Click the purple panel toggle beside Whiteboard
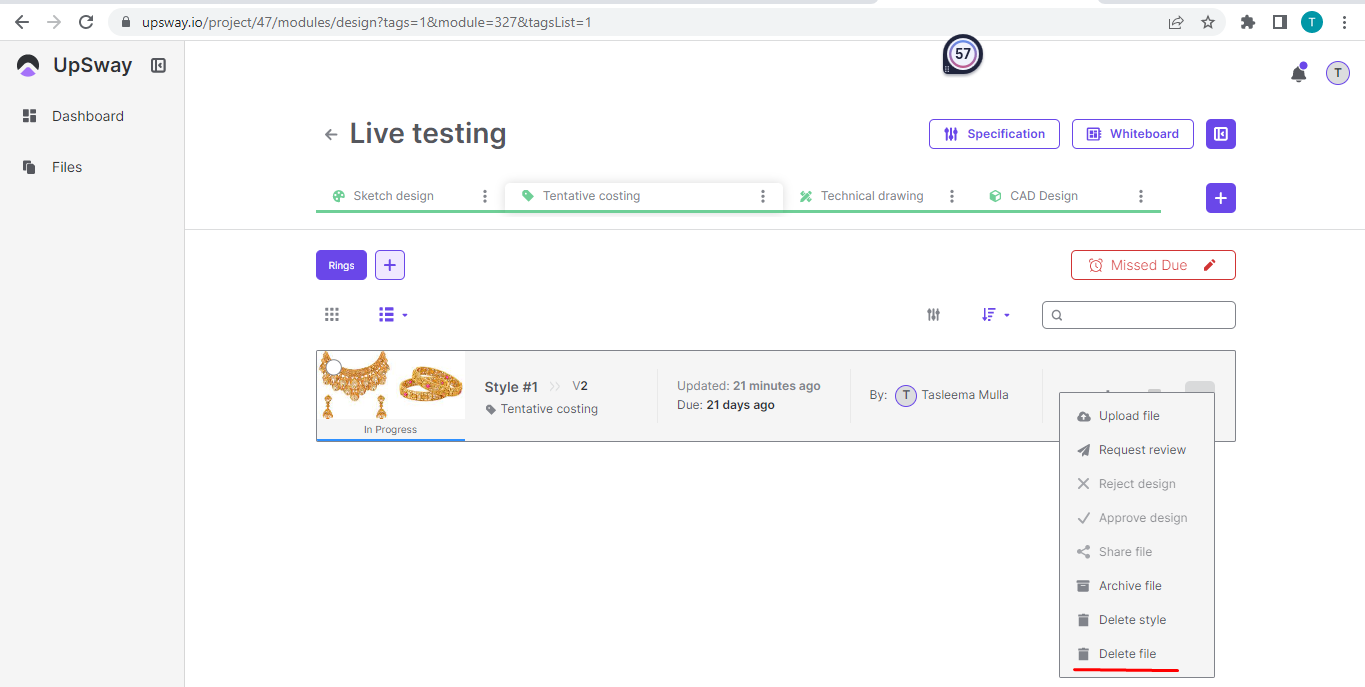The height and width of the screenshot is (687, 1365). pos(1220,134)
